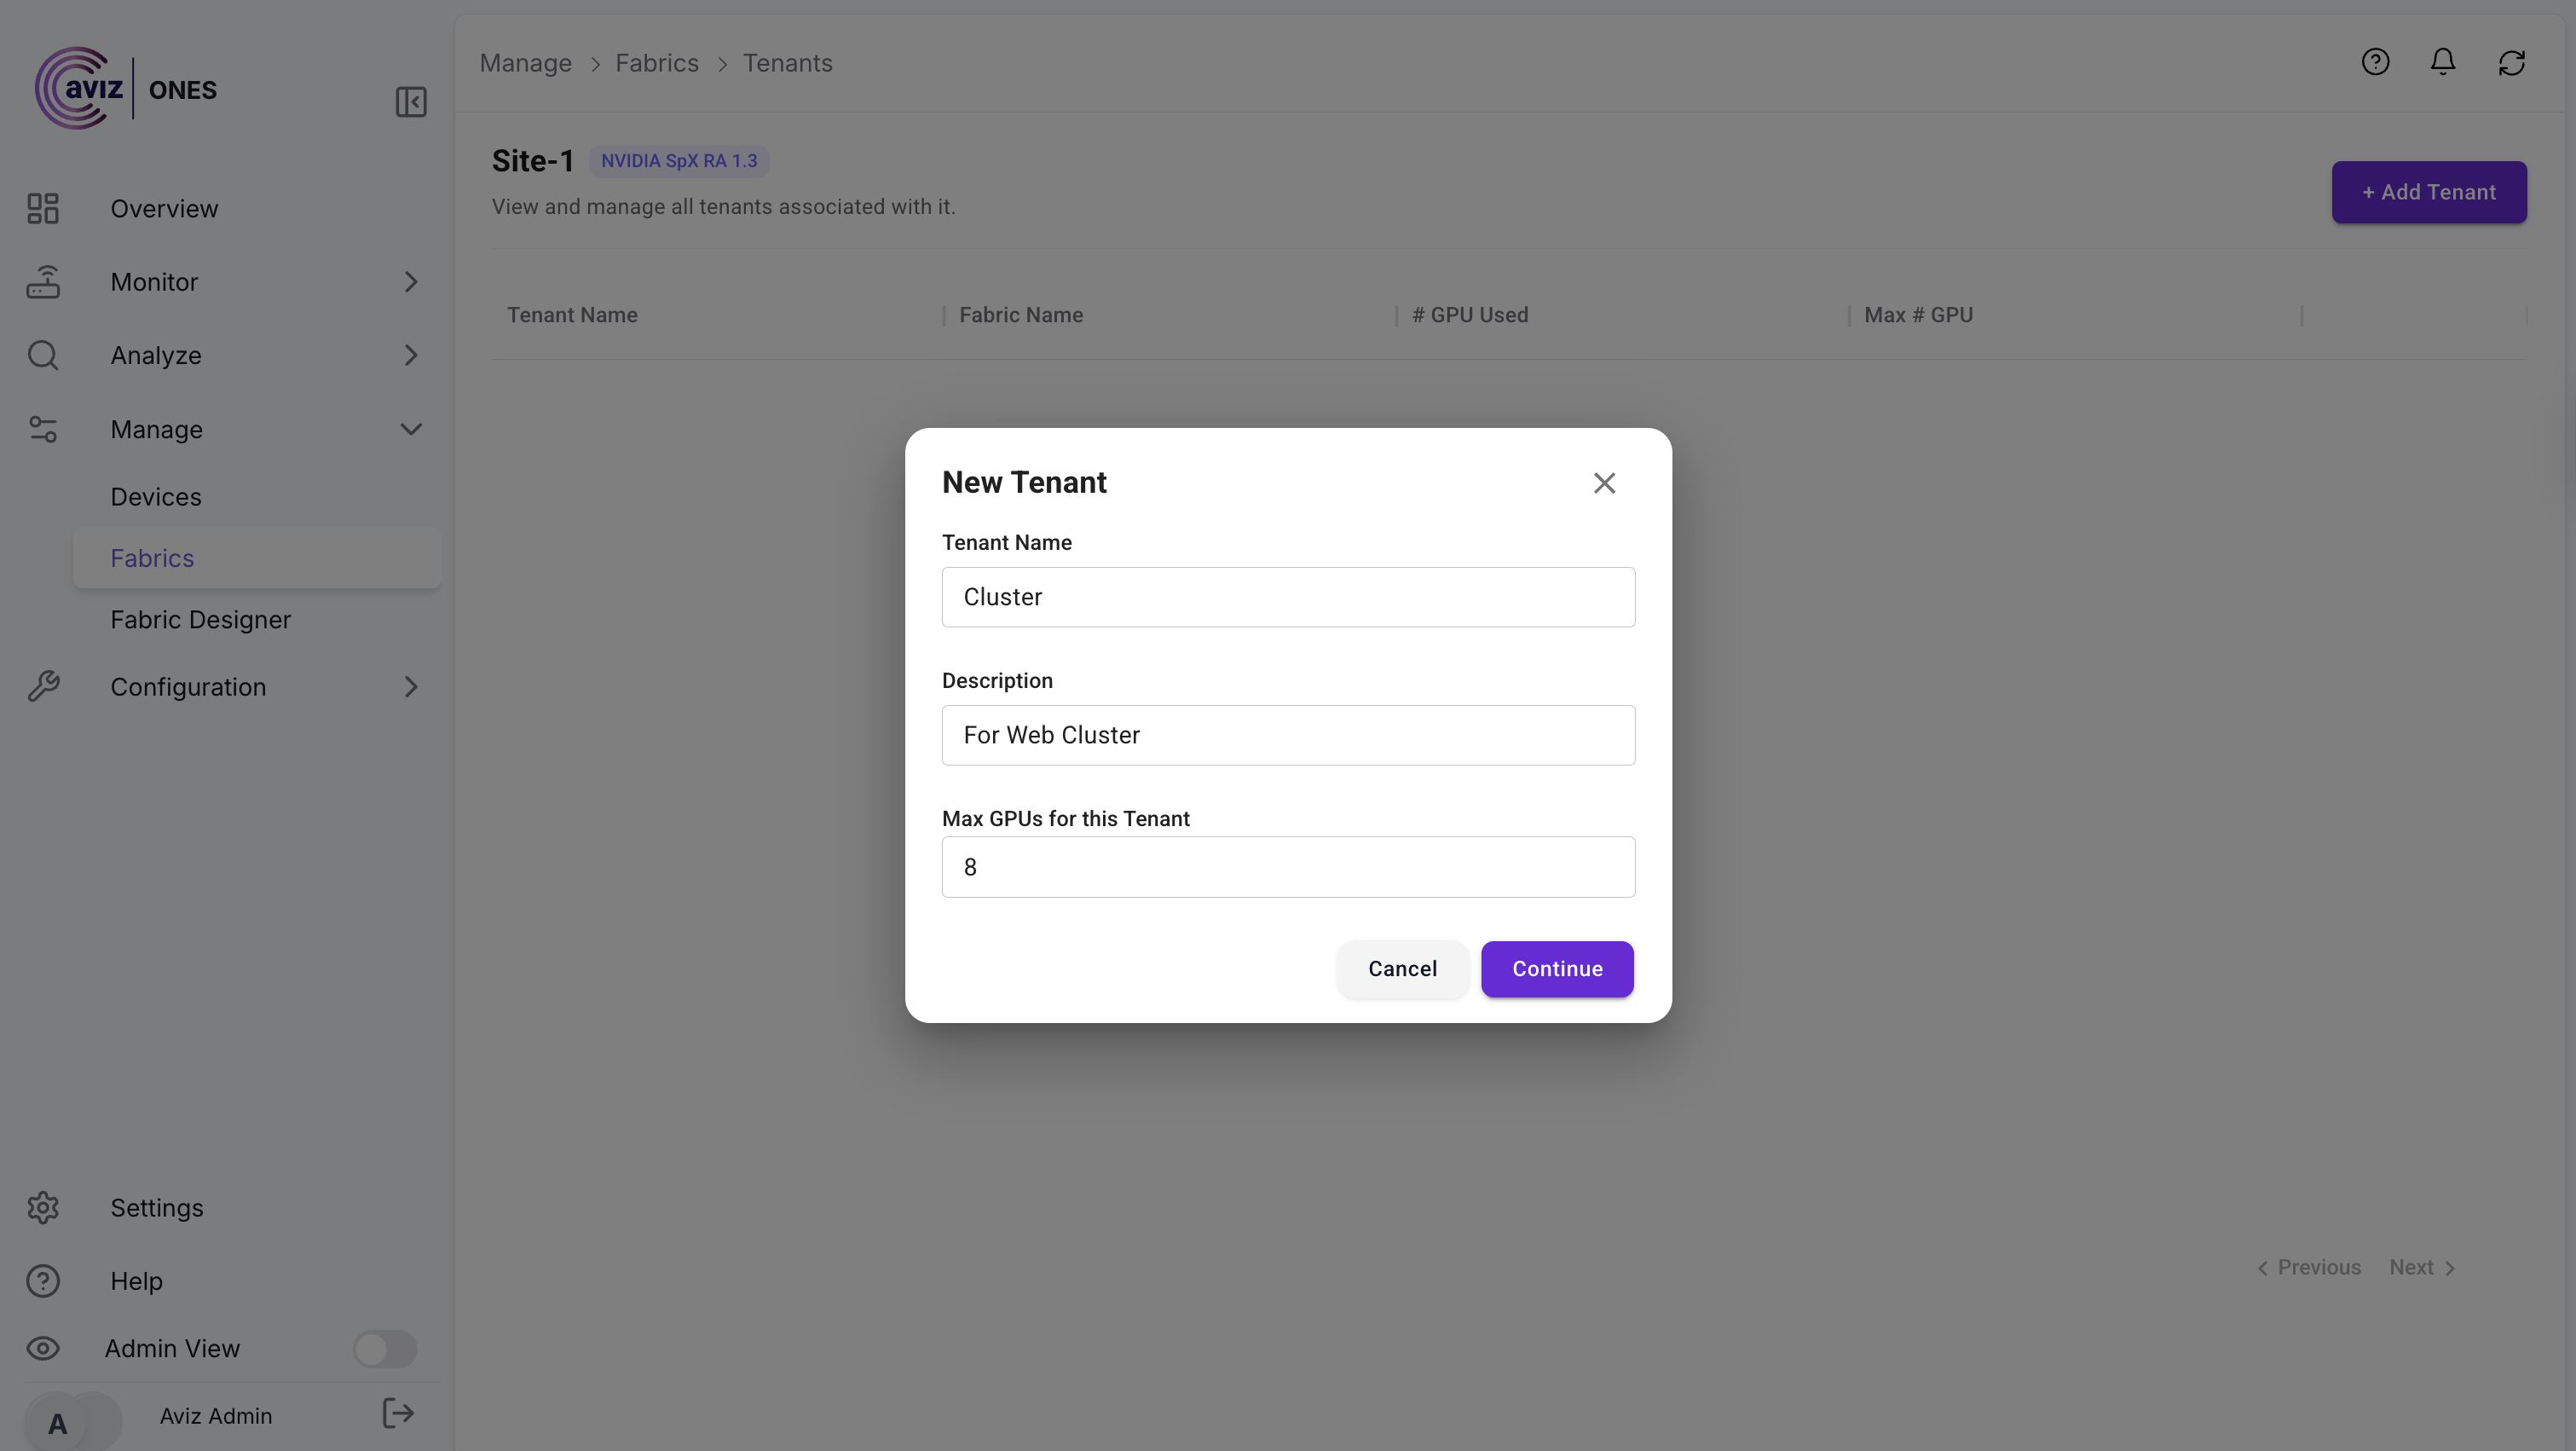
Task: Click the Configuration wrench icon
Action: point(43,687)
